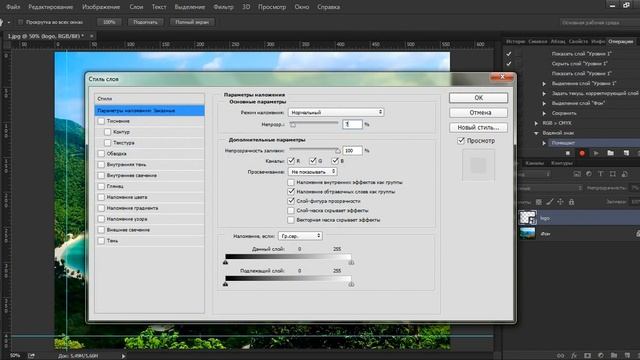The height and width of the screenshot is (360, 640).
Task: Click the lock all padlock icon
Action: coord(571,202)
